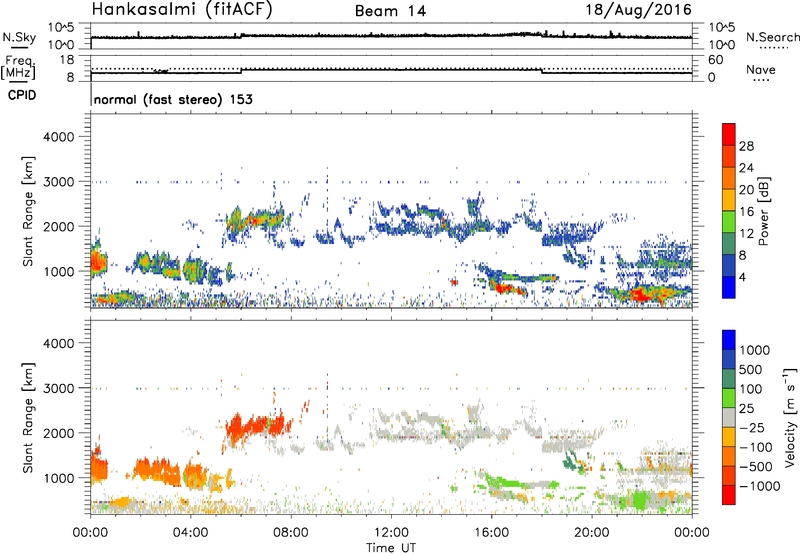Click 'normal (fast stereo) 153' text
This screenshot has width=800, height=554.
point(173,99)
